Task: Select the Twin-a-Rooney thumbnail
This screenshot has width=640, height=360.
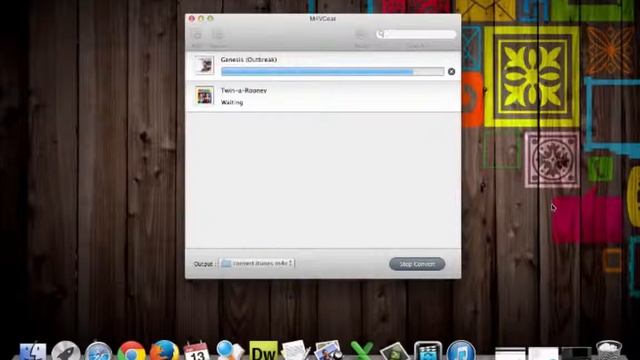Action: 204,96
